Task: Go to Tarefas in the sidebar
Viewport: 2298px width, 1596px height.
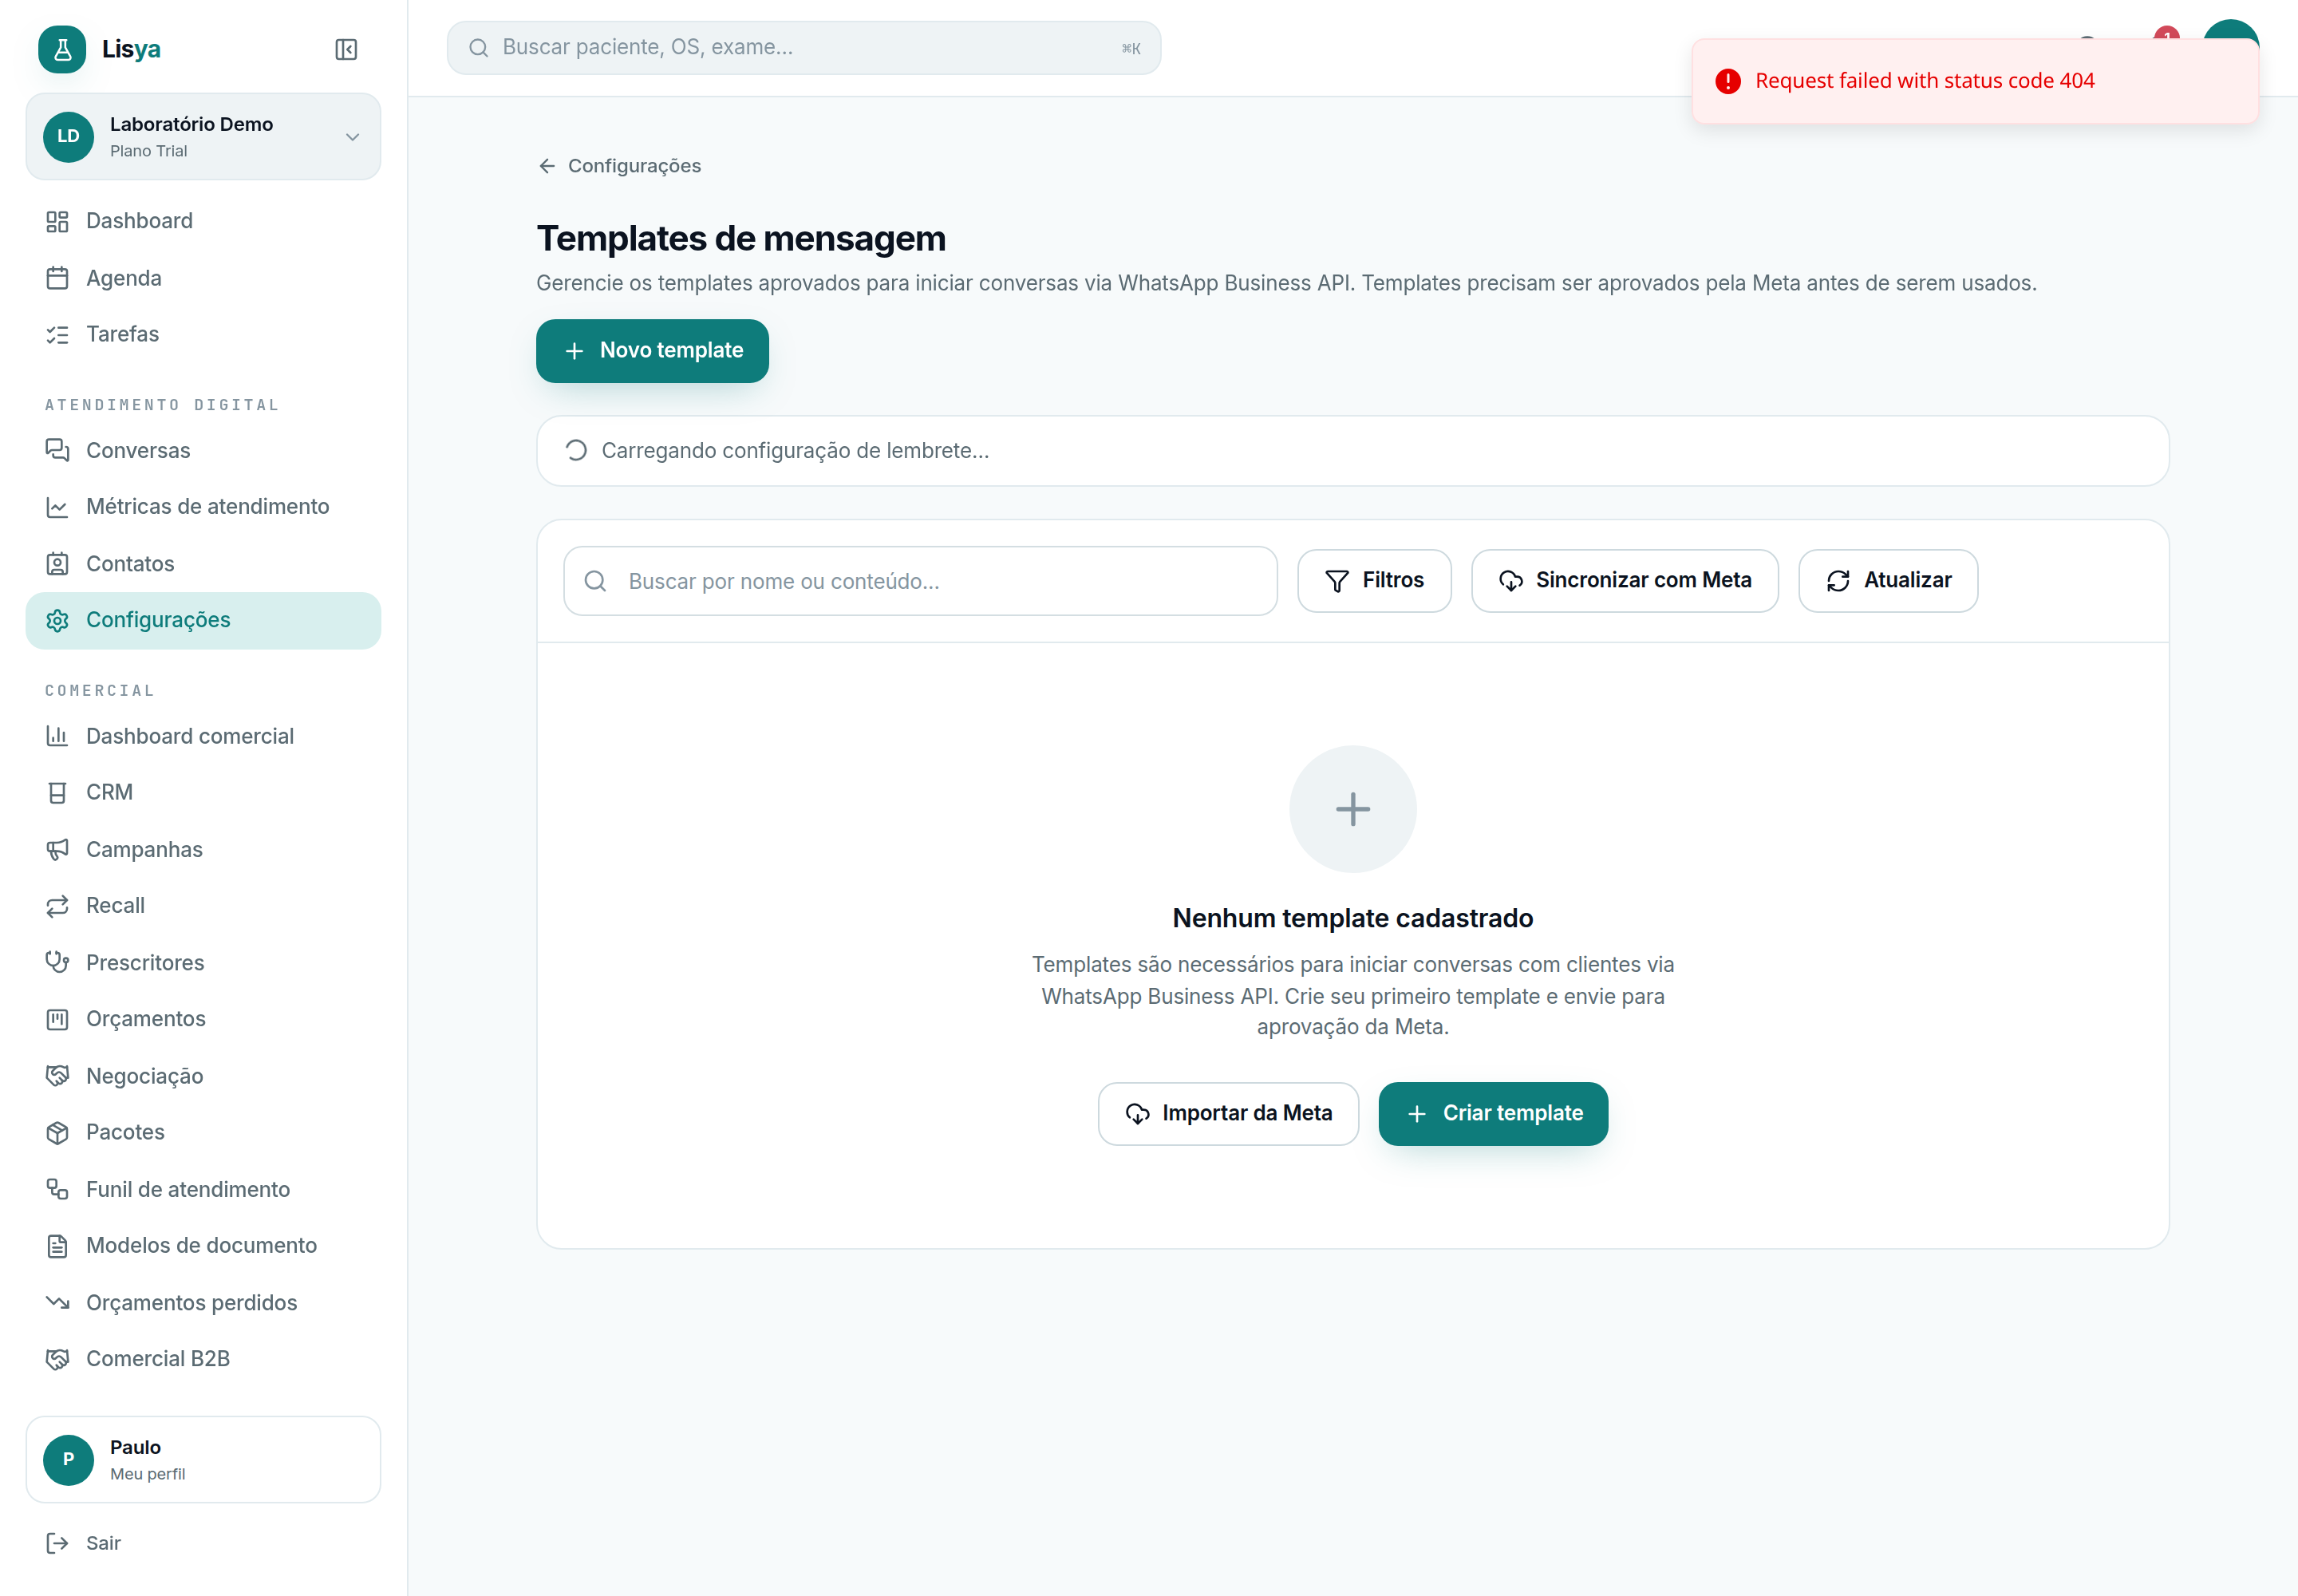Action: pyautogui.click(x=203, y=334)
